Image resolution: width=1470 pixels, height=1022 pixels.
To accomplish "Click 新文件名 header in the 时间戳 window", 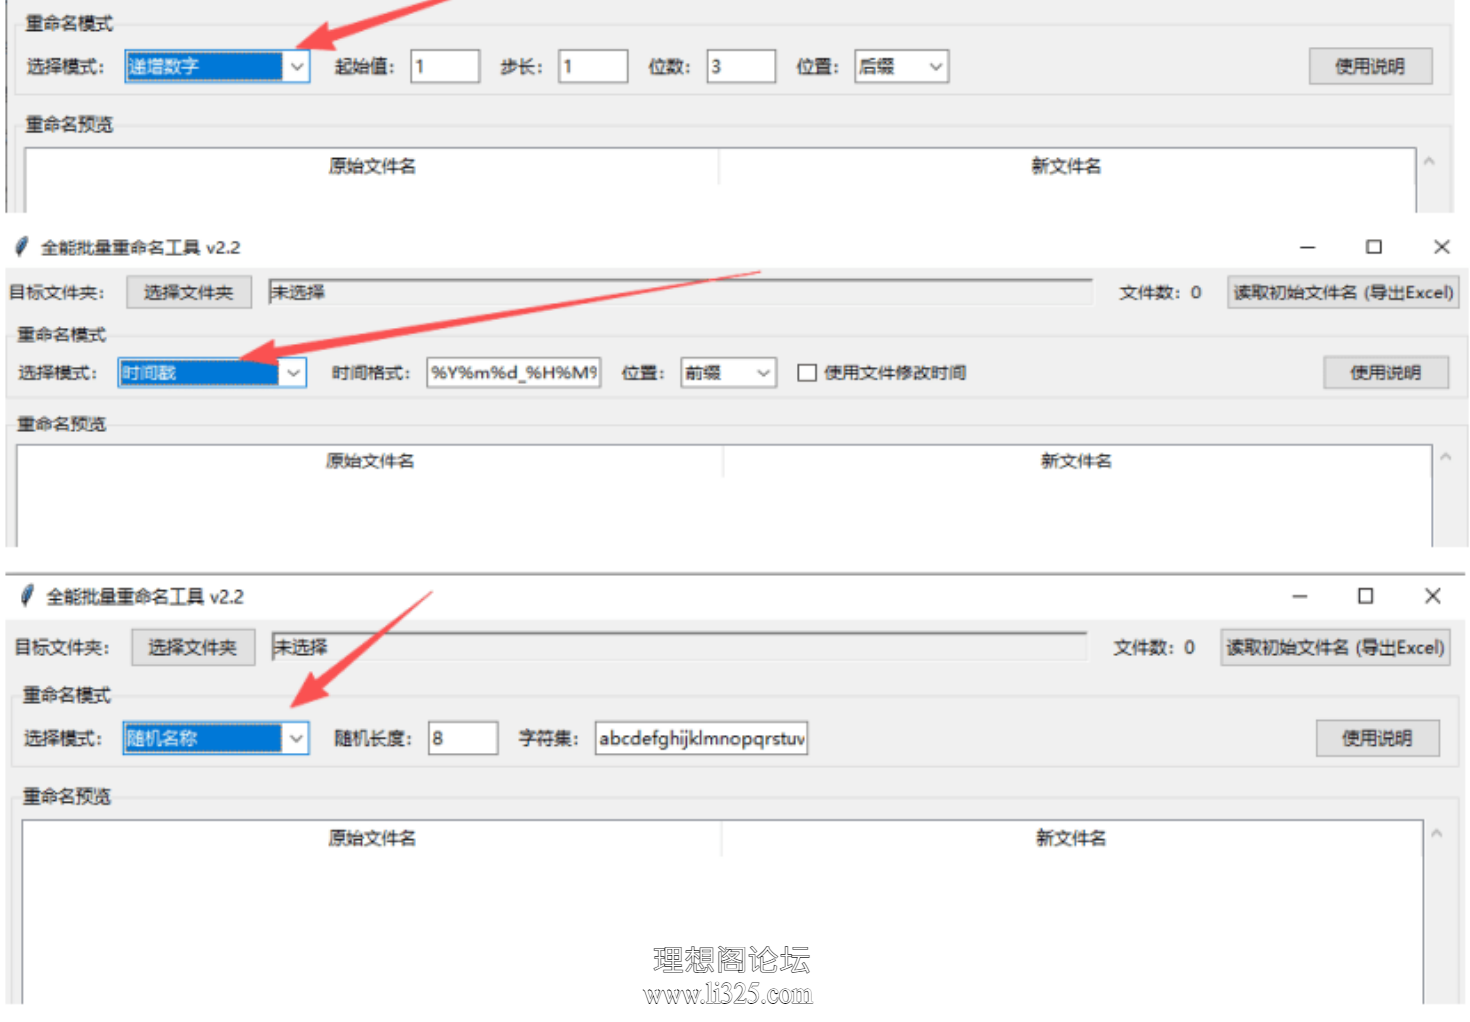I will (x=1076, y=461).
